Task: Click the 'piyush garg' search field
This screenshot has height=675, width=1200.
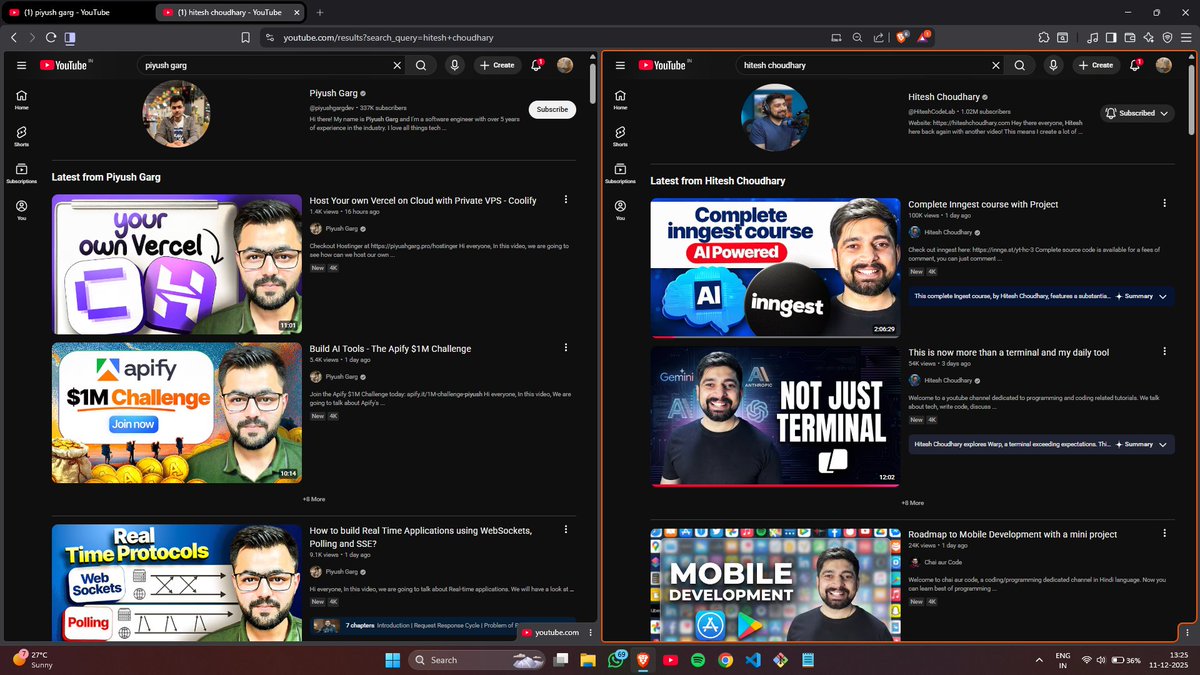Action: pyautogui.click(x=265, y=65)
